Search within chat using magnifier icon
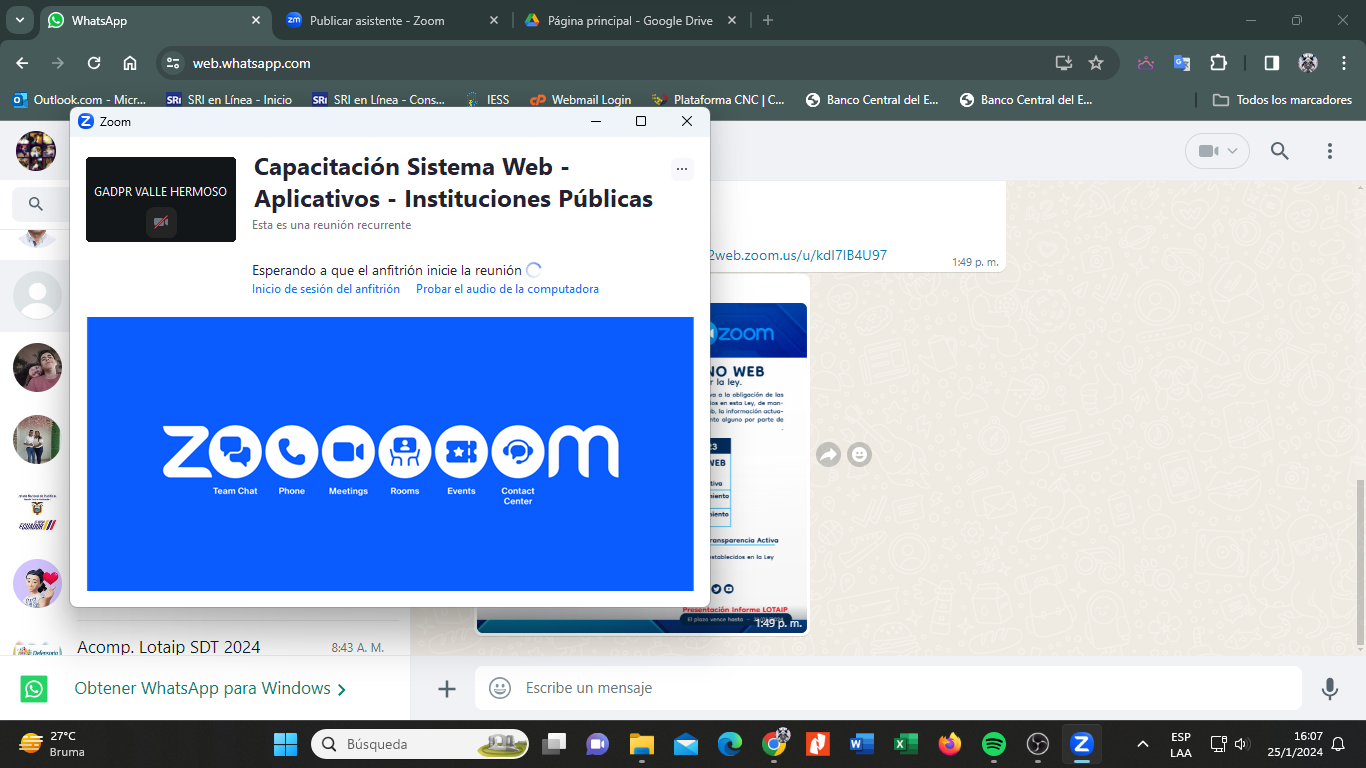The image size is (1366, 768). 1279,151
